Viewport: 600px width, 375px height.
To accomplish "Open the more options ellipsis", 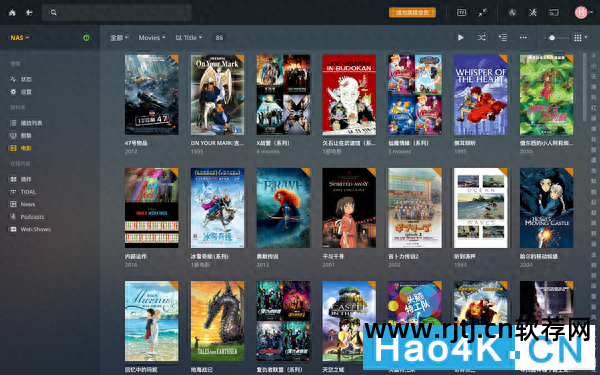I will click(523, 38).
